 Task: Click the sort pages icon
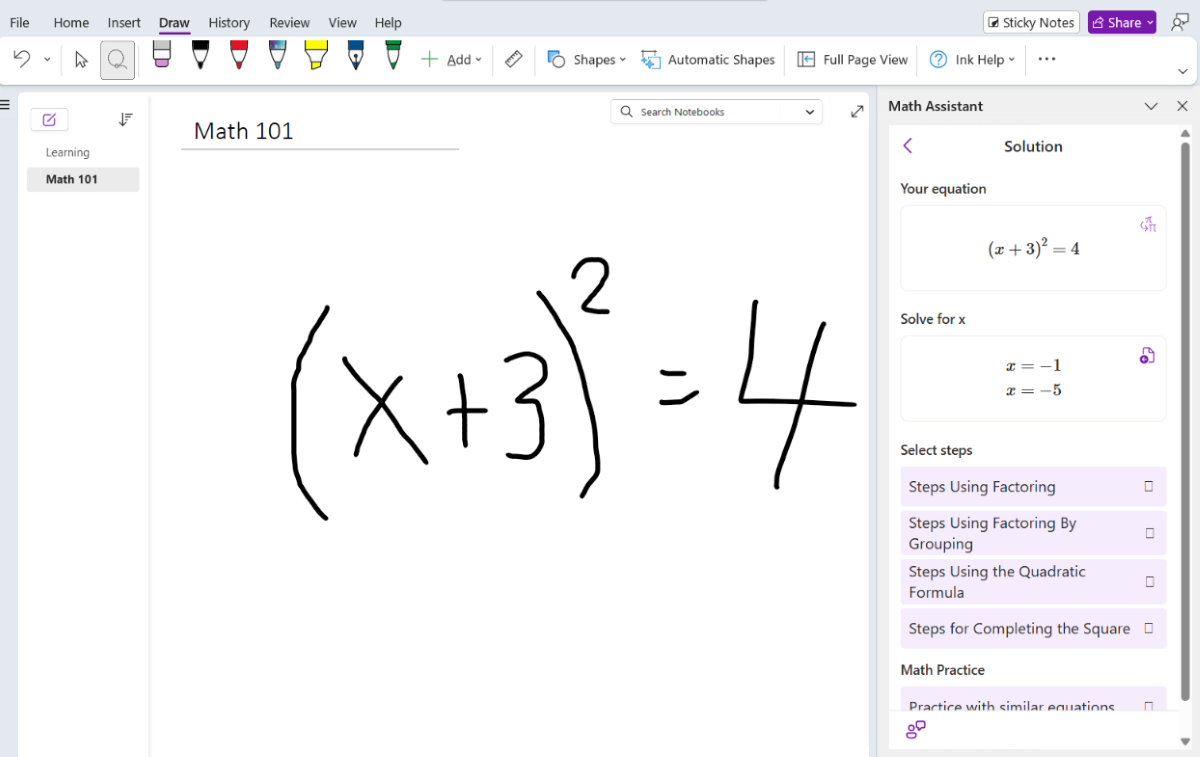(x=125, y=119)
